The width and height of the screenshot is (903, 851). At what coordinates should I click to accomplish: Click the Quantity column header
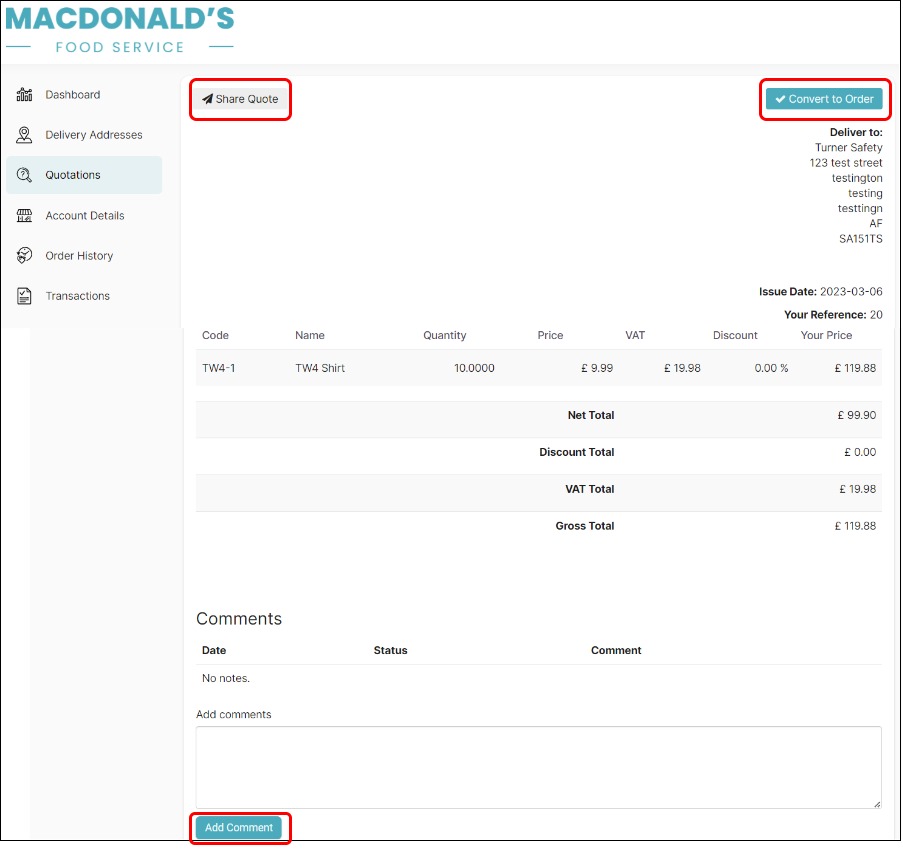coord(444,335)
